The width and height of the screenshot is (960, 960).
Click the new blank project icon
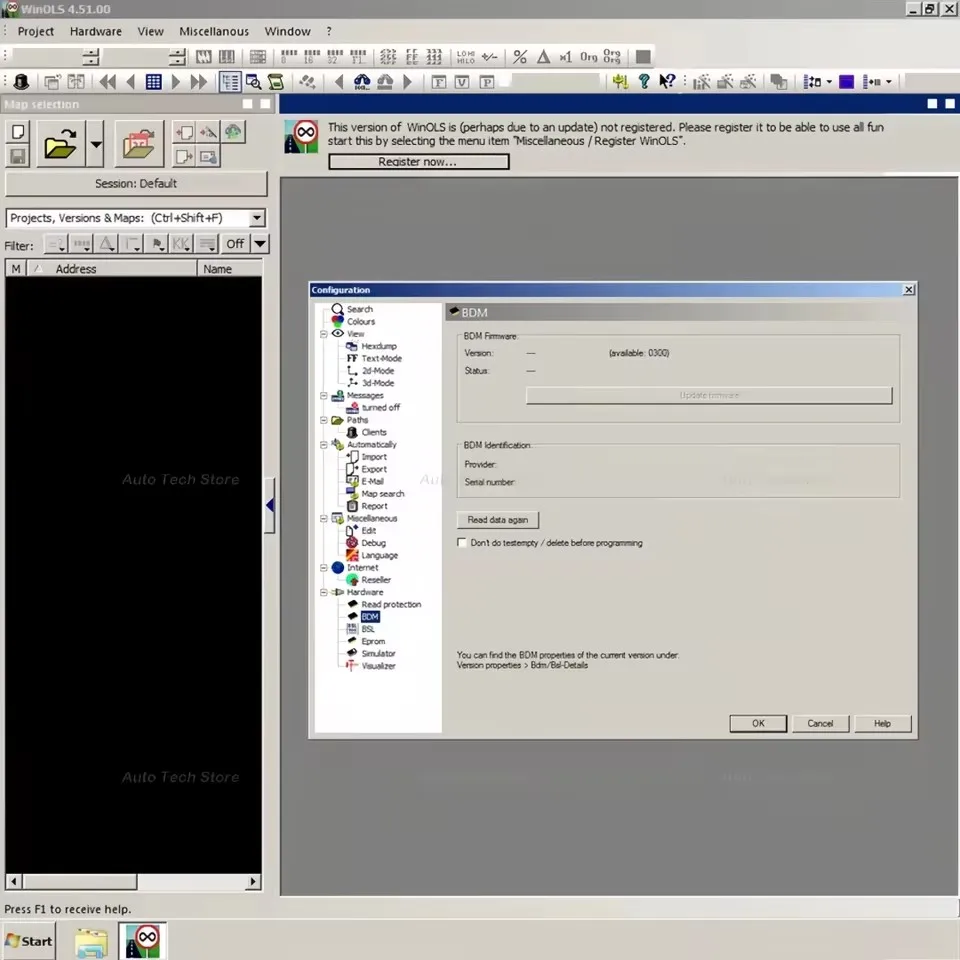[18, 132]
